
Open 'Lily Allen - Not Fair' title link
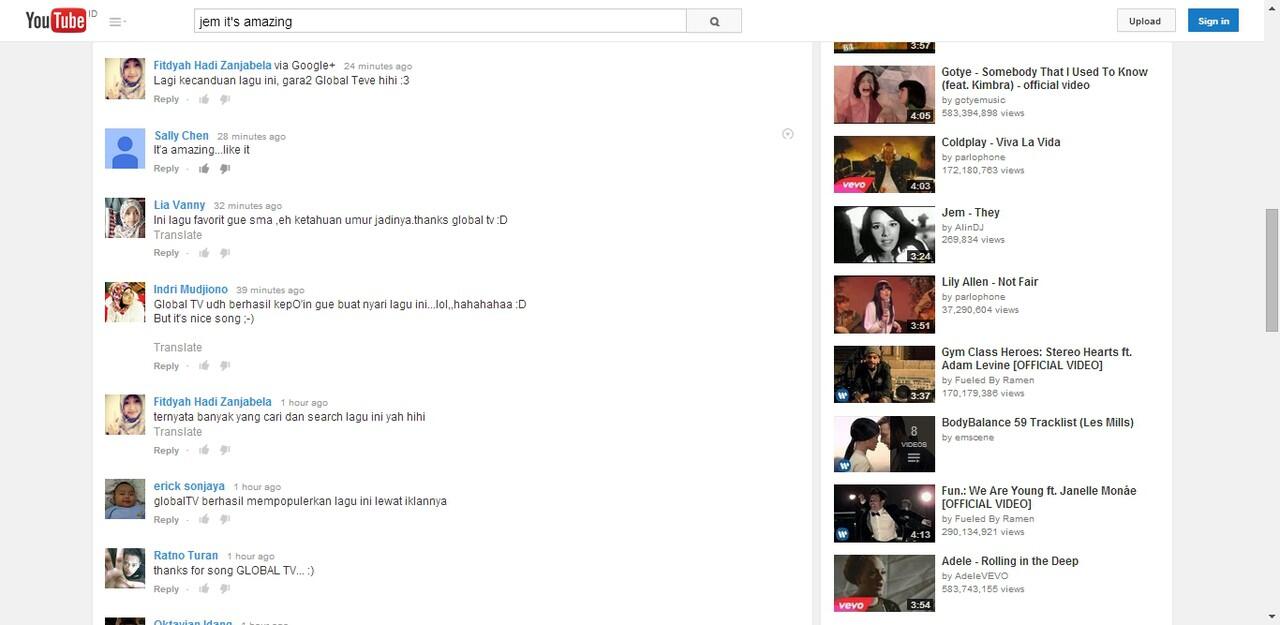[990, 282]
